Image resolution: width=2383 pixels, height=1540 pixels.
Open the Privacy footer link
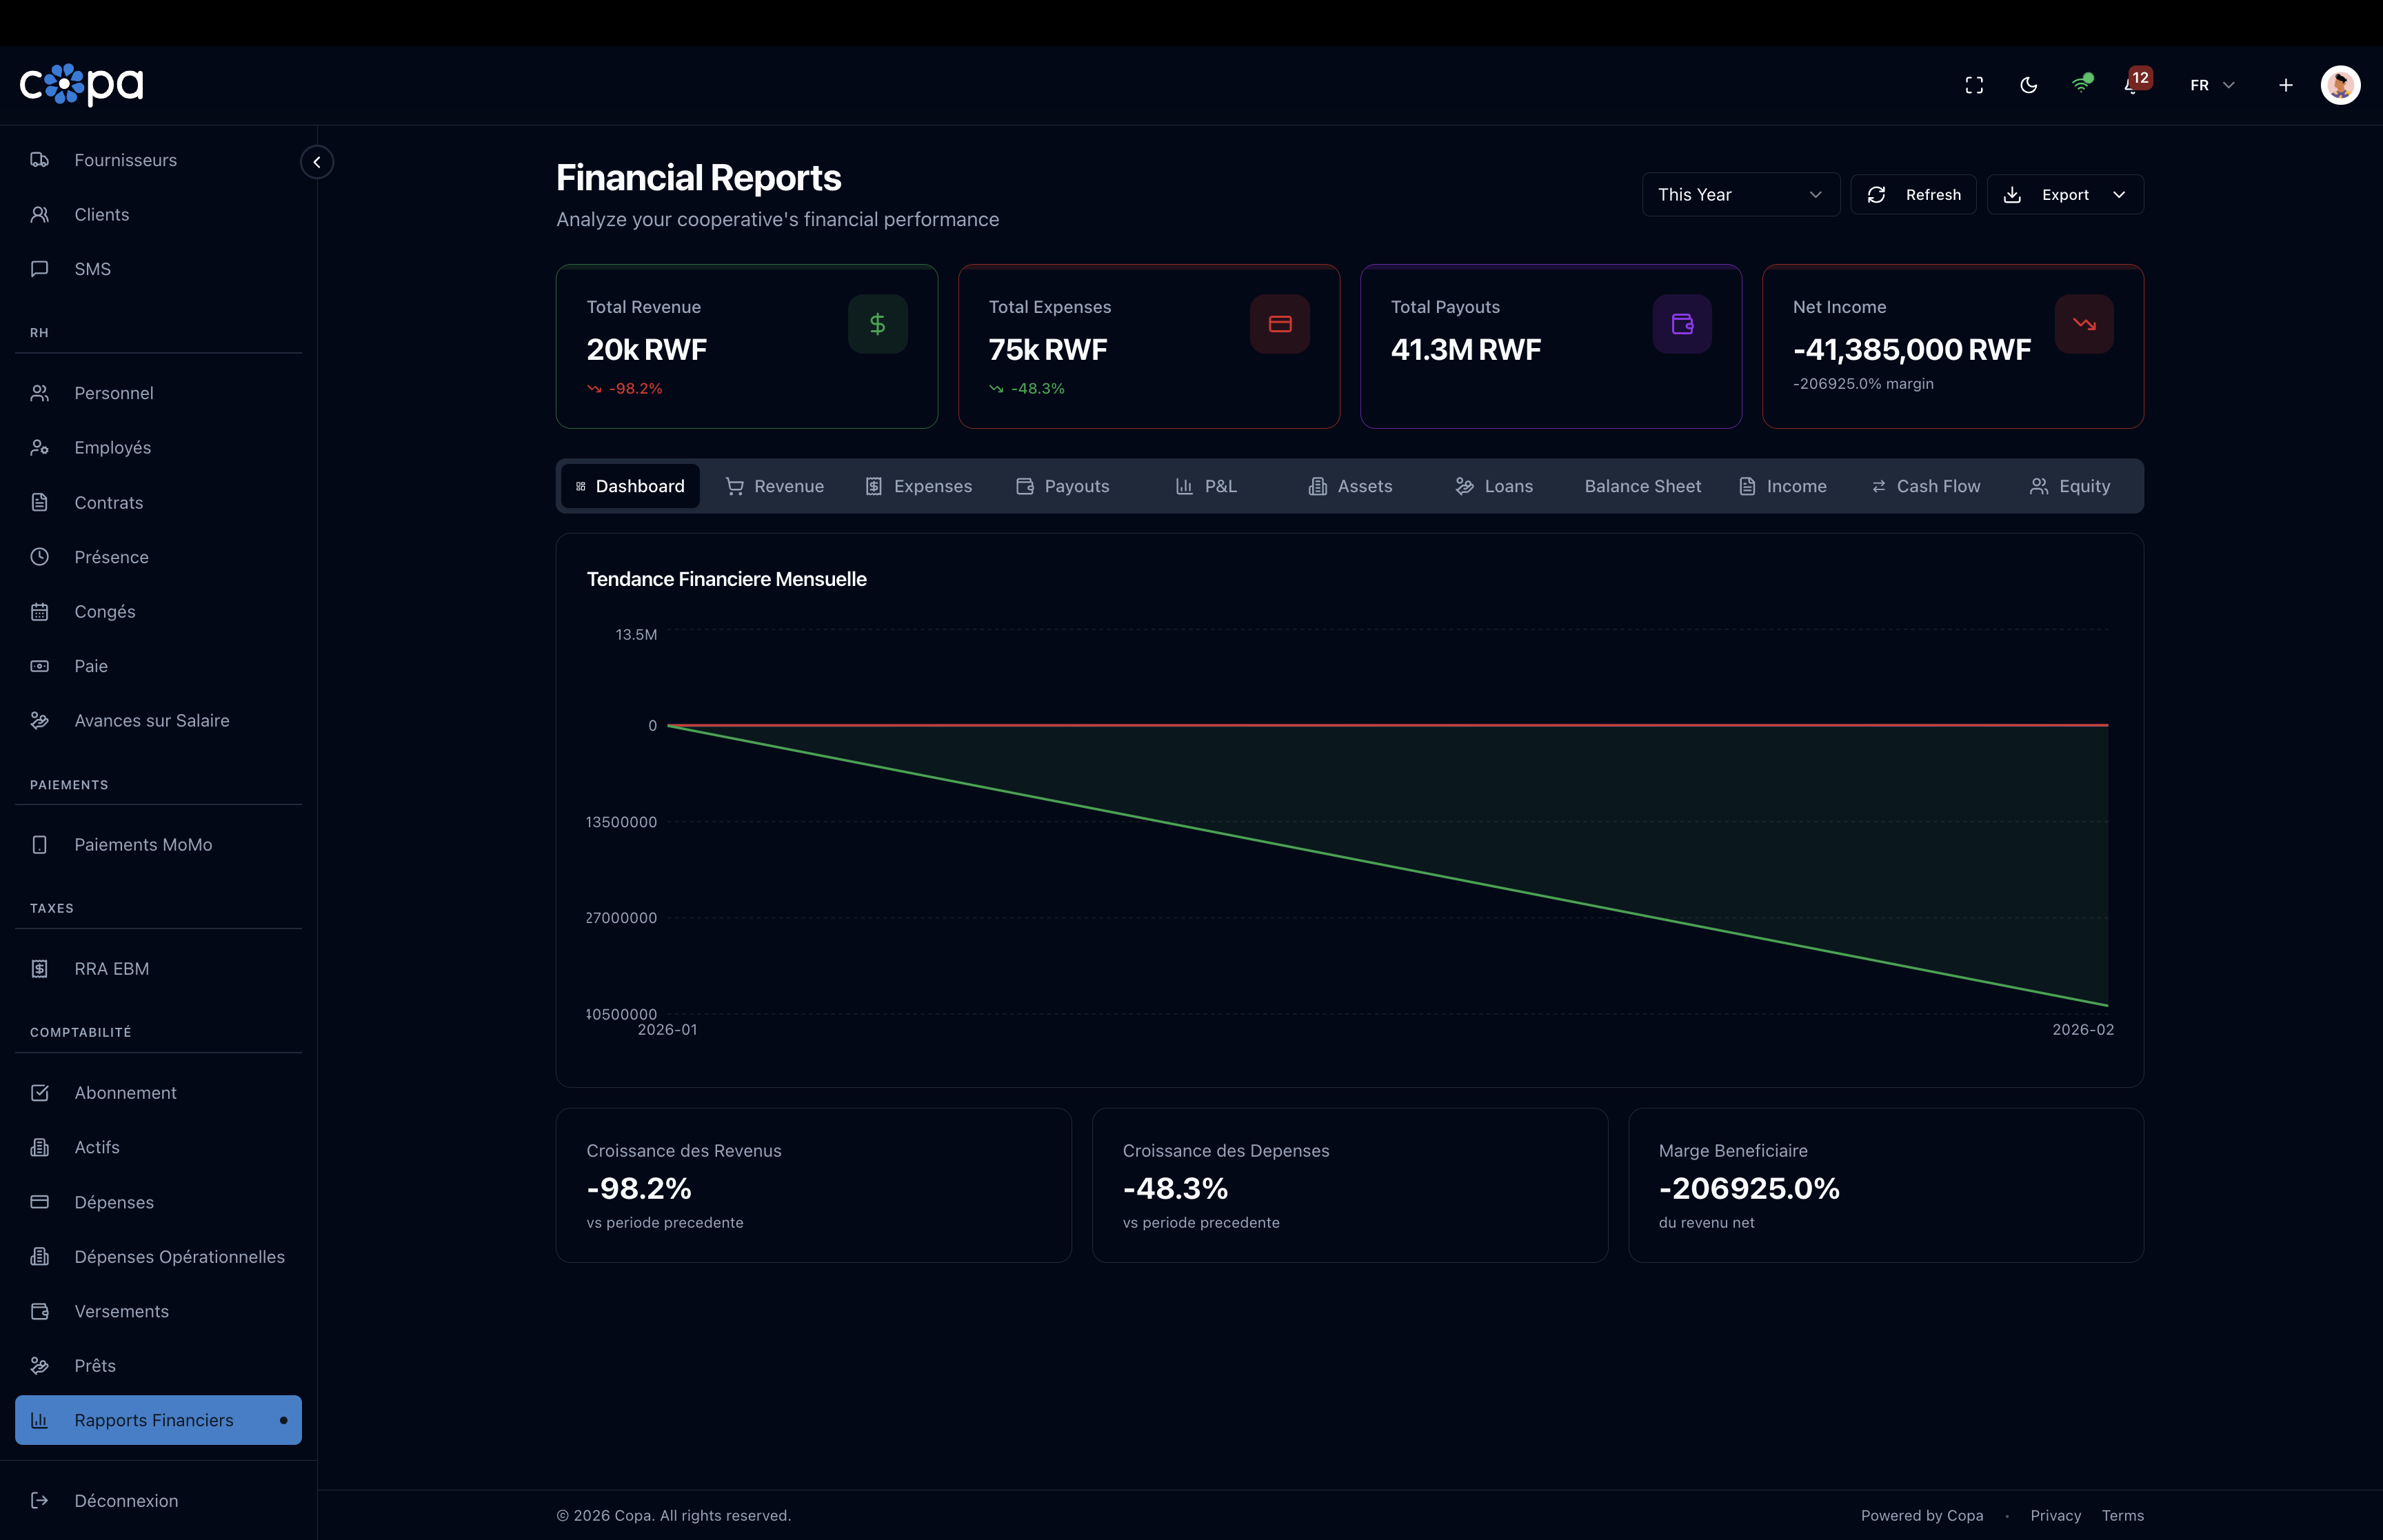click(x=2055, y=1515)
